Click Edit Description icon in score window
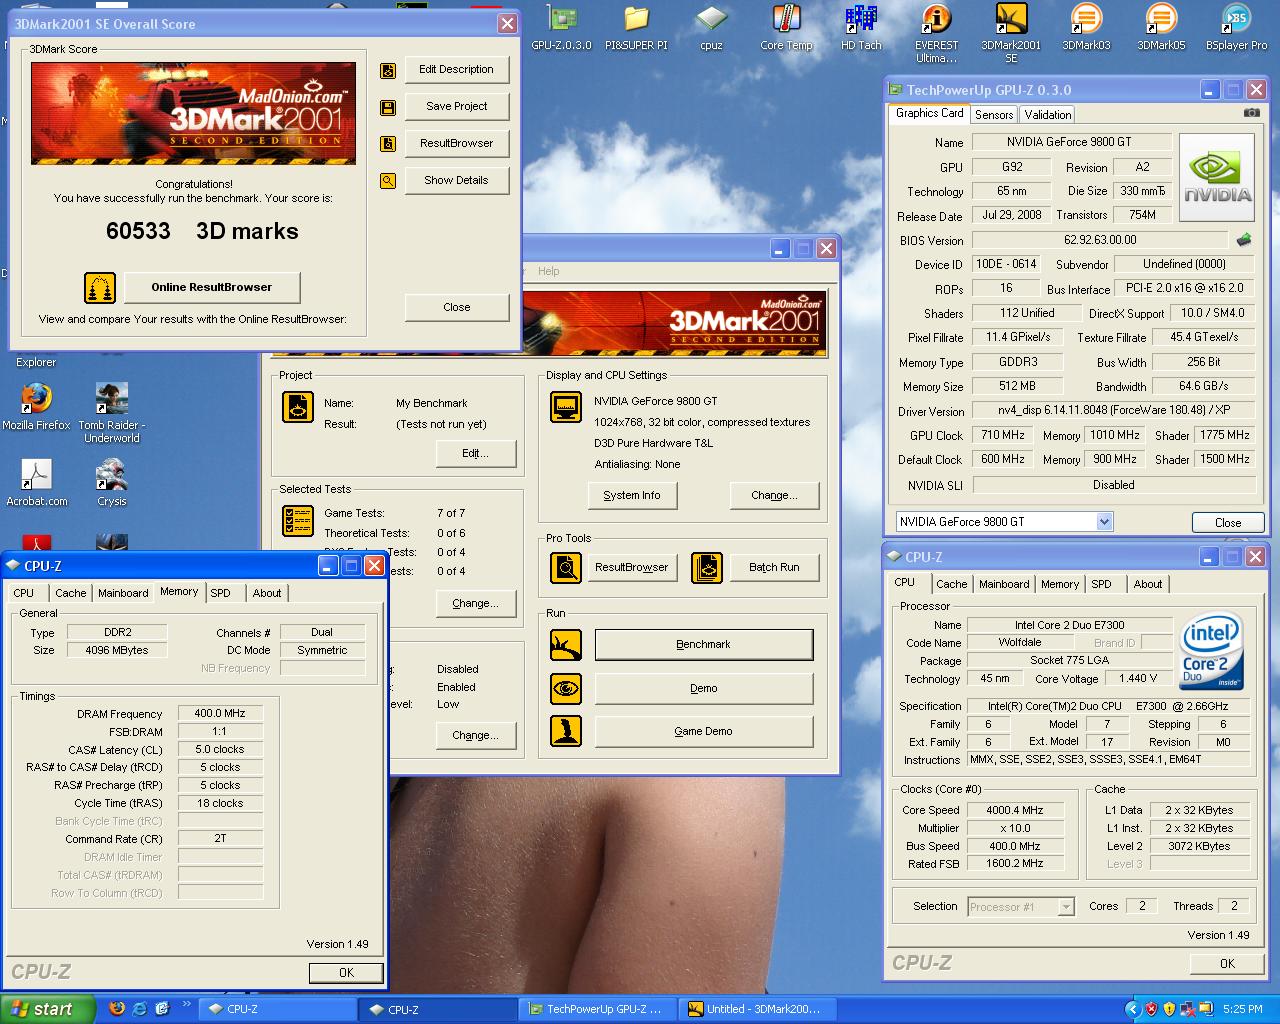Screen dimensions: 1280x1024 (x=388, y=70)
